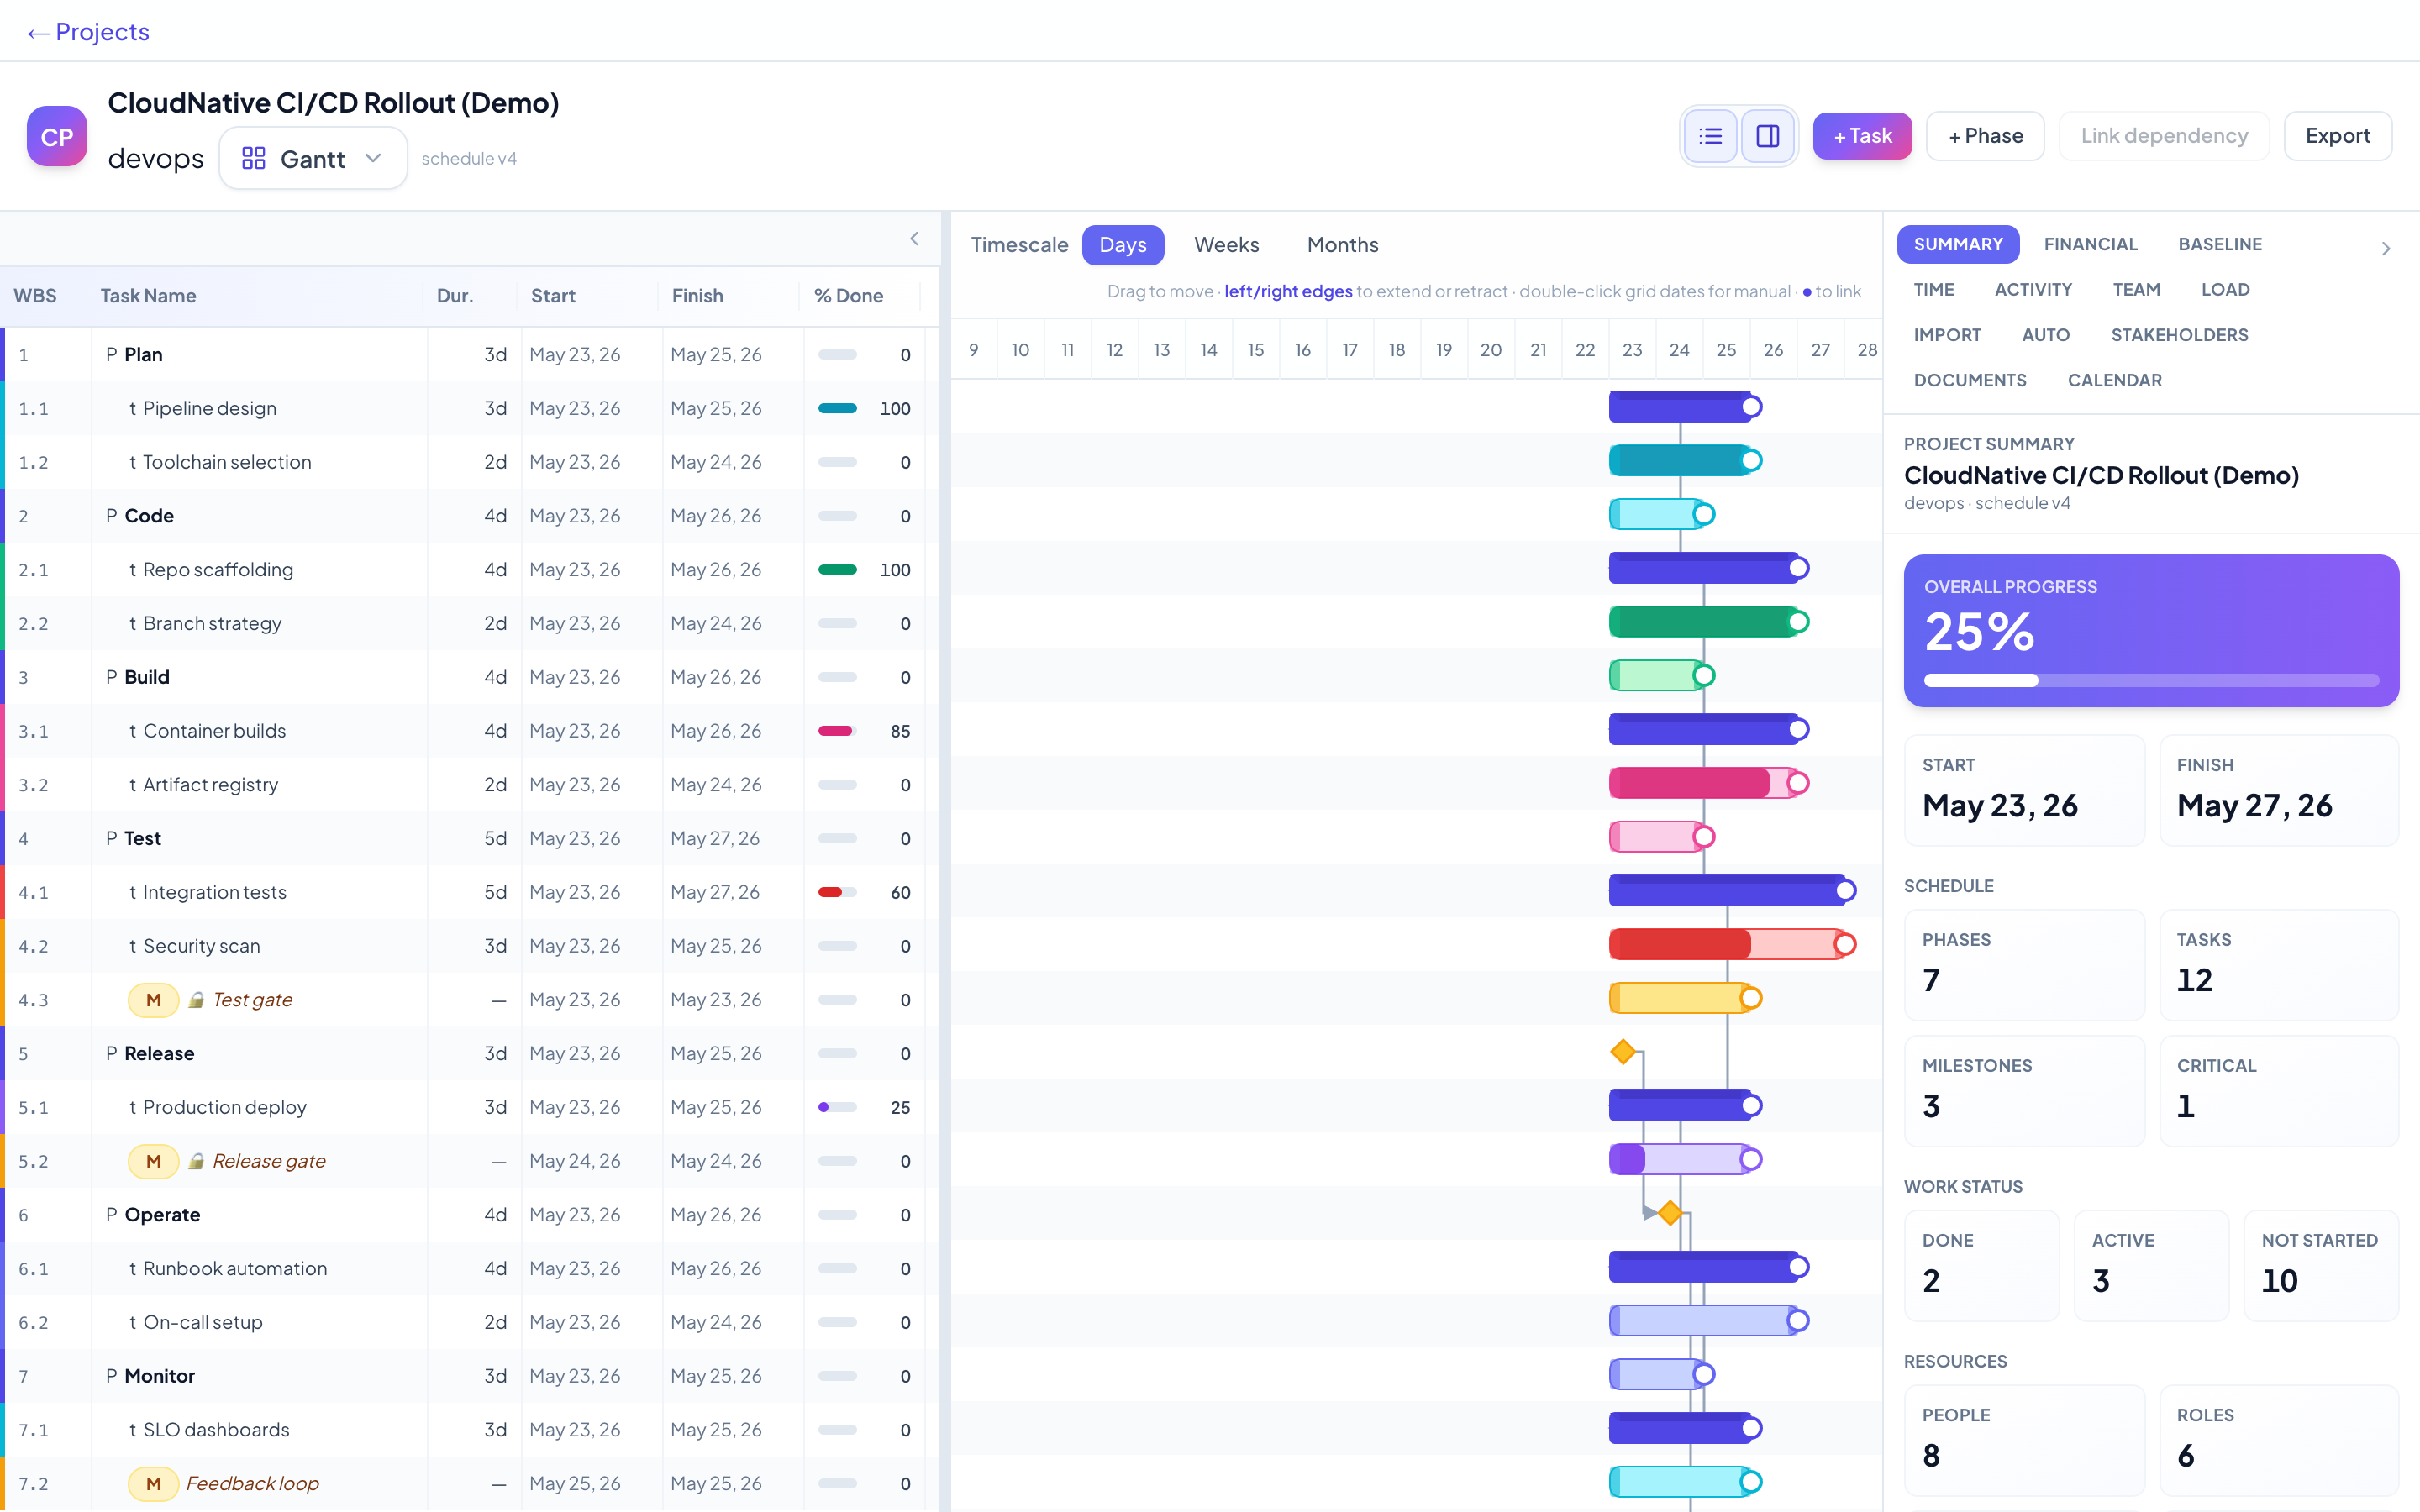Select the Operate phase row
Screen dimensions: 2420x1512
pos(470,1215)
